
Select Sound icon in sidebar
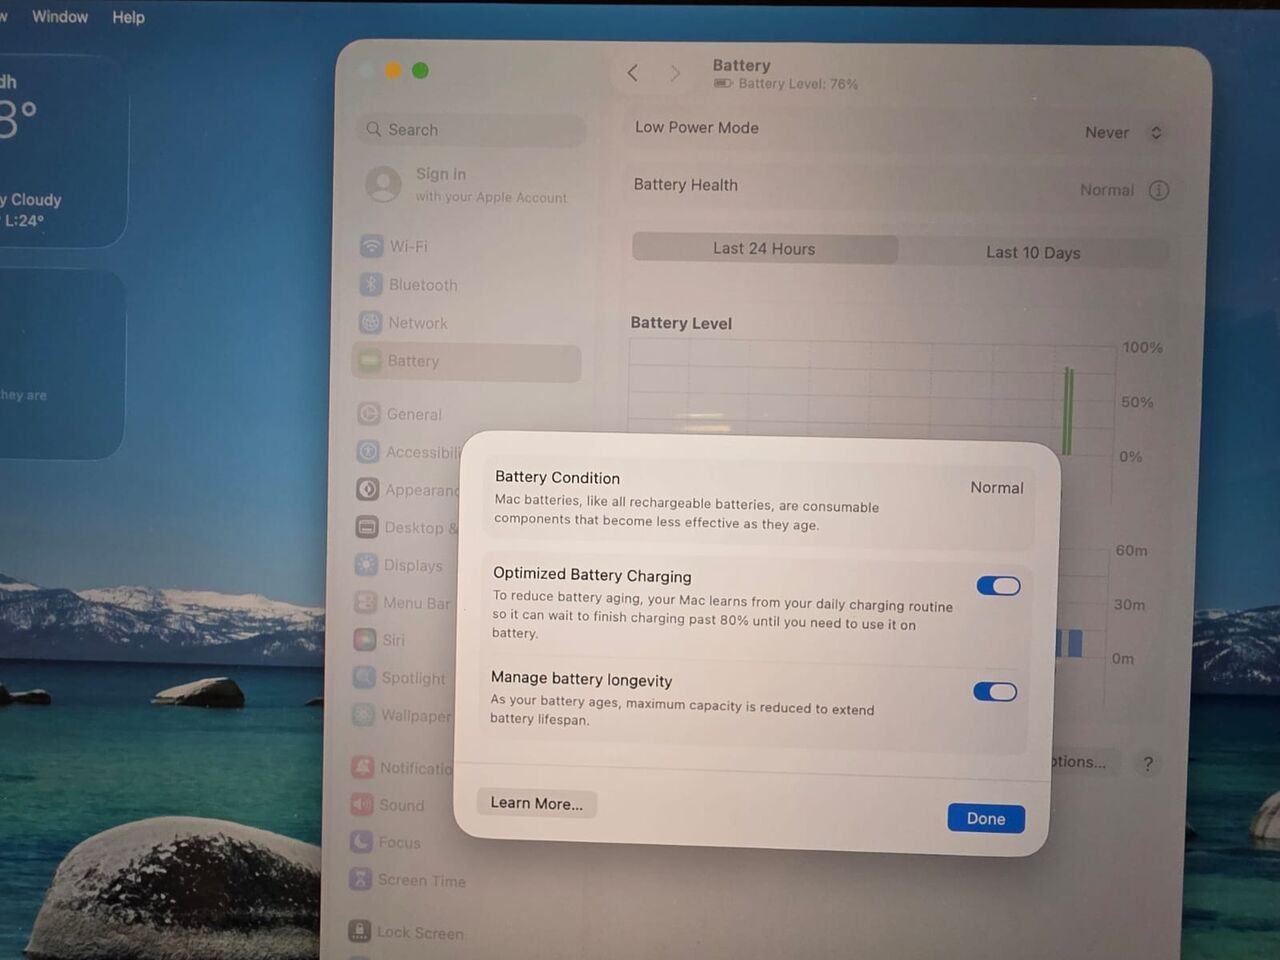362,804
